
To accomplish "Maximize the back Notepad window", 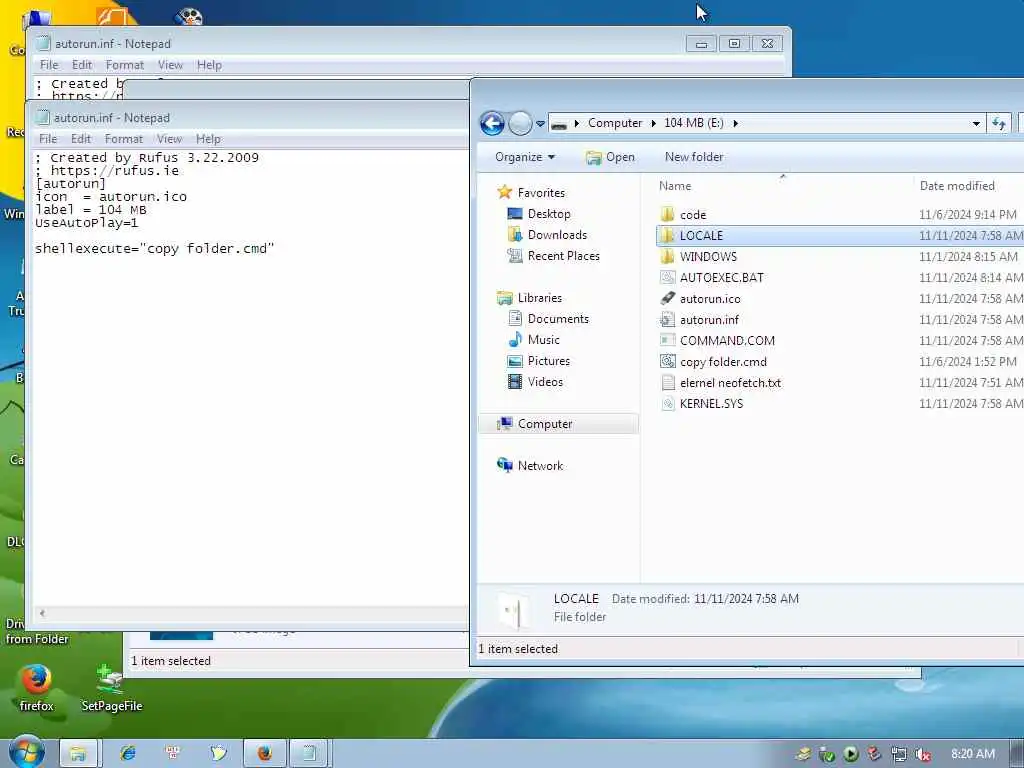I will (734, 44).
